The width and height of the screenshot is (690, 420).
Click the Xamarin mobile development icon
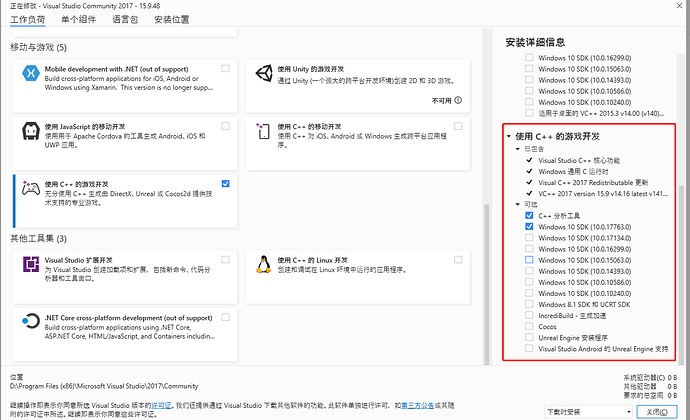point(31,73)
